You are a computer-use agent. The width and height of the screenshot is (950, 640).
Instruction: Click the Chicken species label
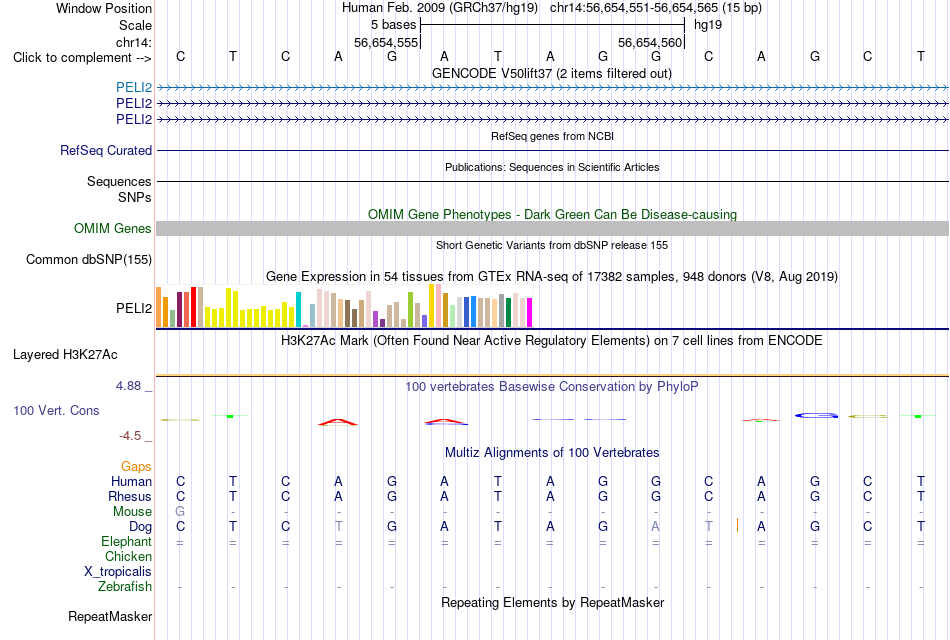tap(128, 556)
